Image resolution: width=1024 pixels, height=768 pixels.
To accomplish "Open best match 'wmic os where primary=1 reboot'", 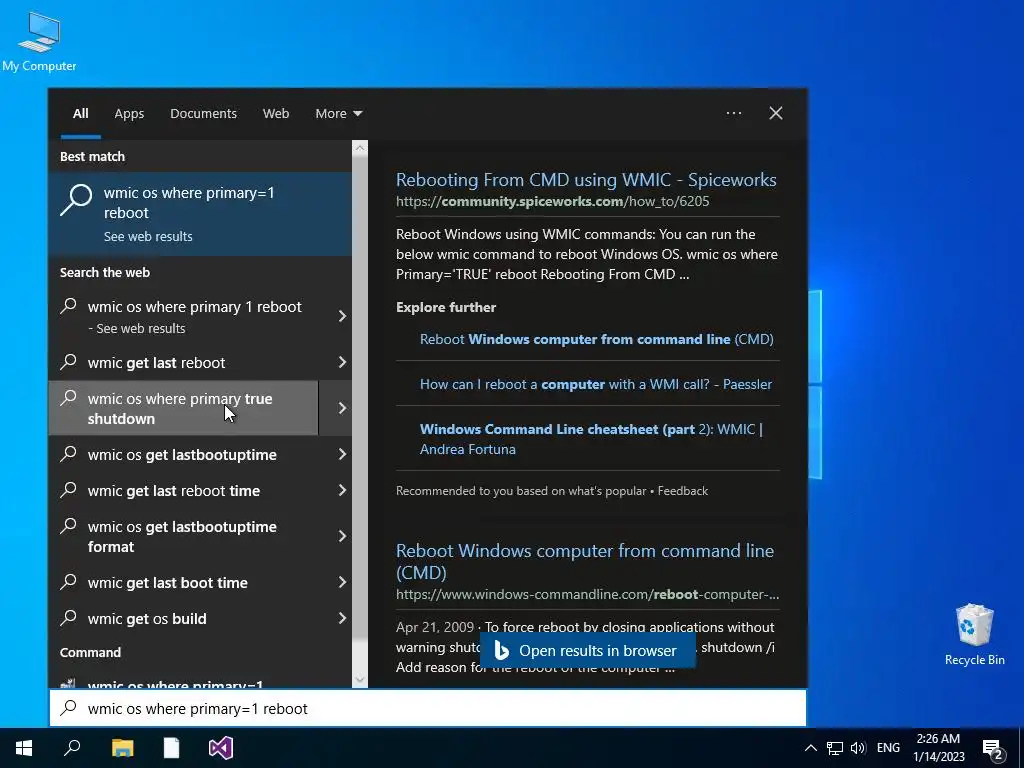I will [x=200, y=214].
